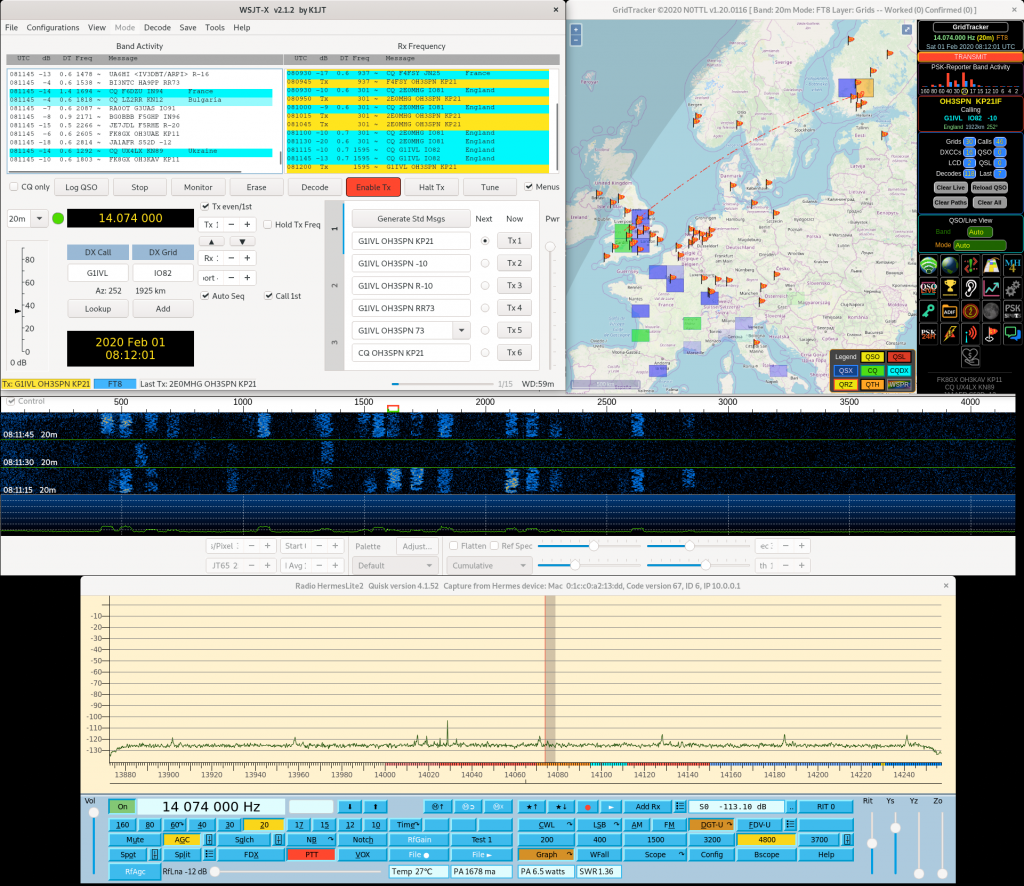The width and height of the screenshot is (1024, 886).
Task: Open the File menu in WSJT-X
Action: 12,27
